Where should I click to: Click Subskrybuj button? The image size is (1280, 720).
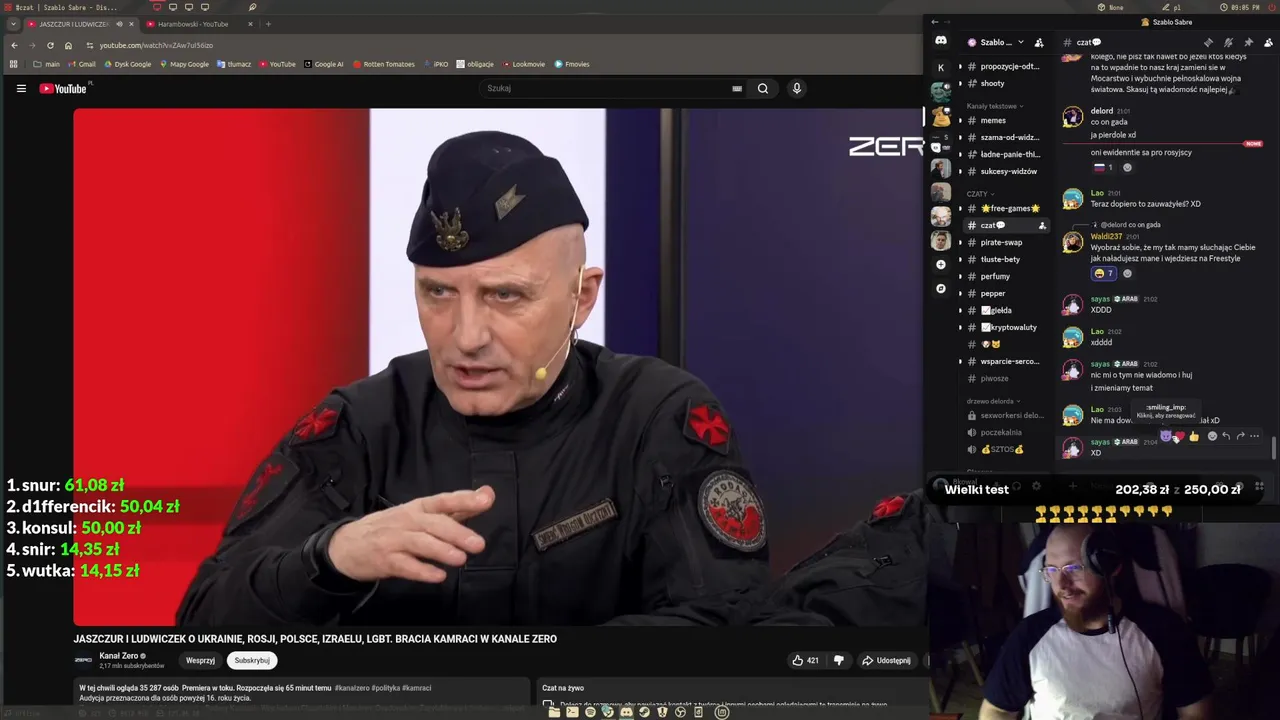click(252, 660)
